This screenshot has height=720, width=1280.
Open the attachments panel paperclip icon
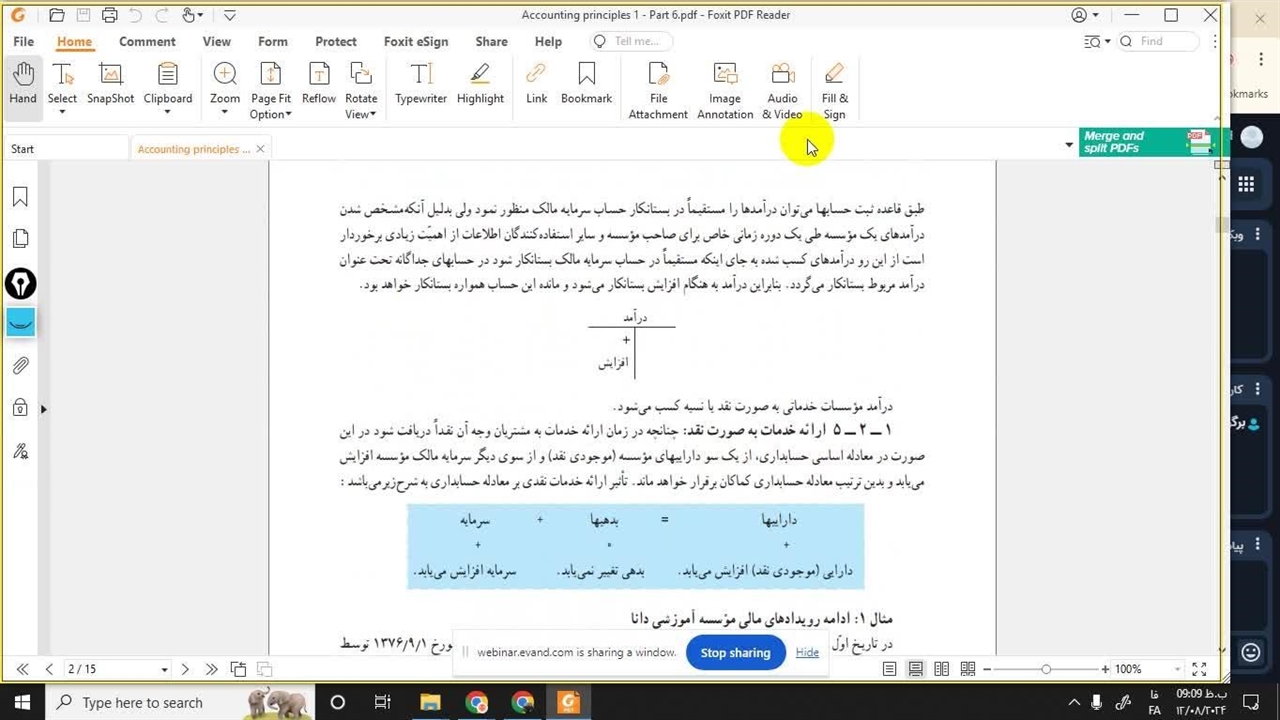click(20, 366)
